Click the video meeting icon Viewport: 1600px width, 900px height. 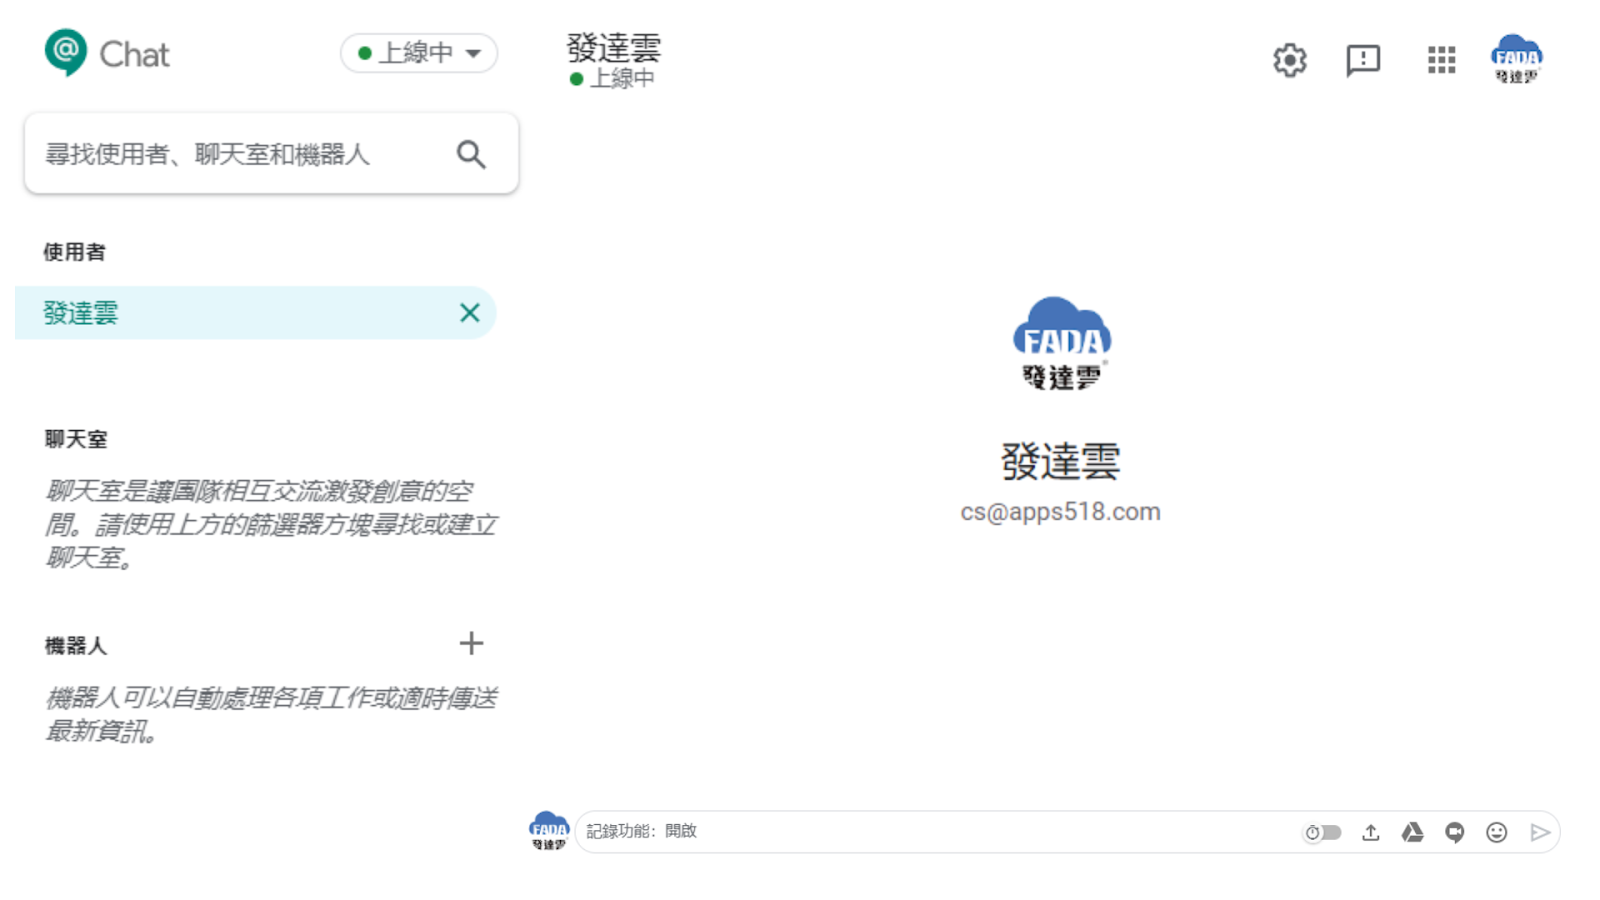pyautogui.click(x=1455, y=832)
